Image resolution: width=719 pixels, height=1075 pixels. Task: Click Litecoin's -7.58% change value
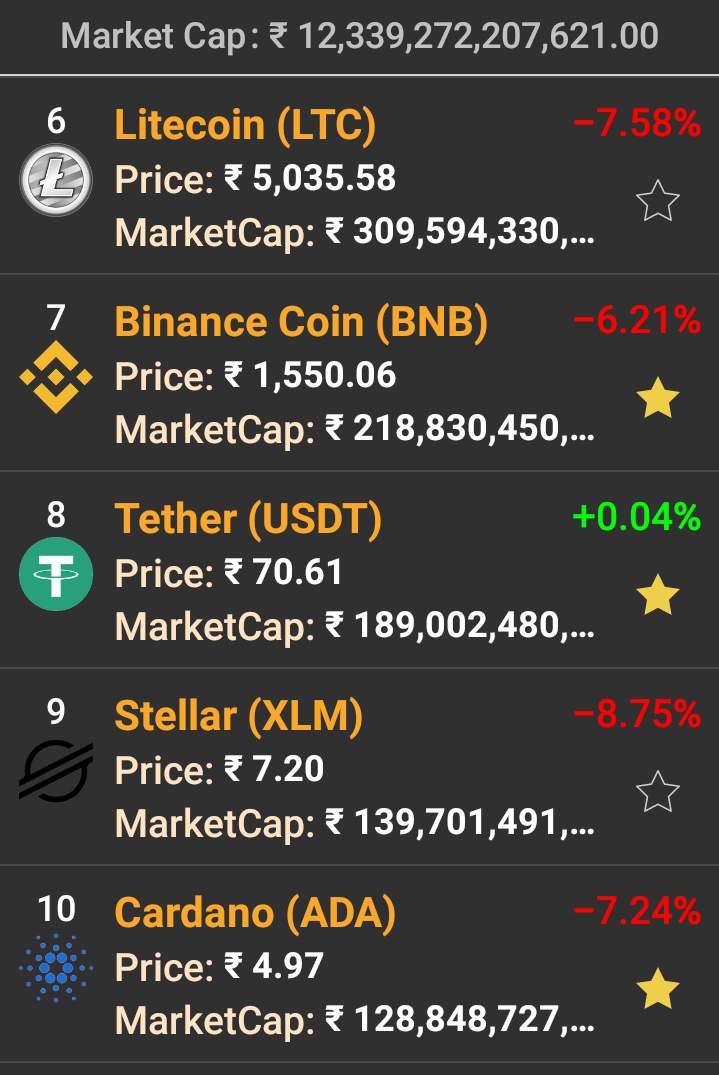pos(637,124)
